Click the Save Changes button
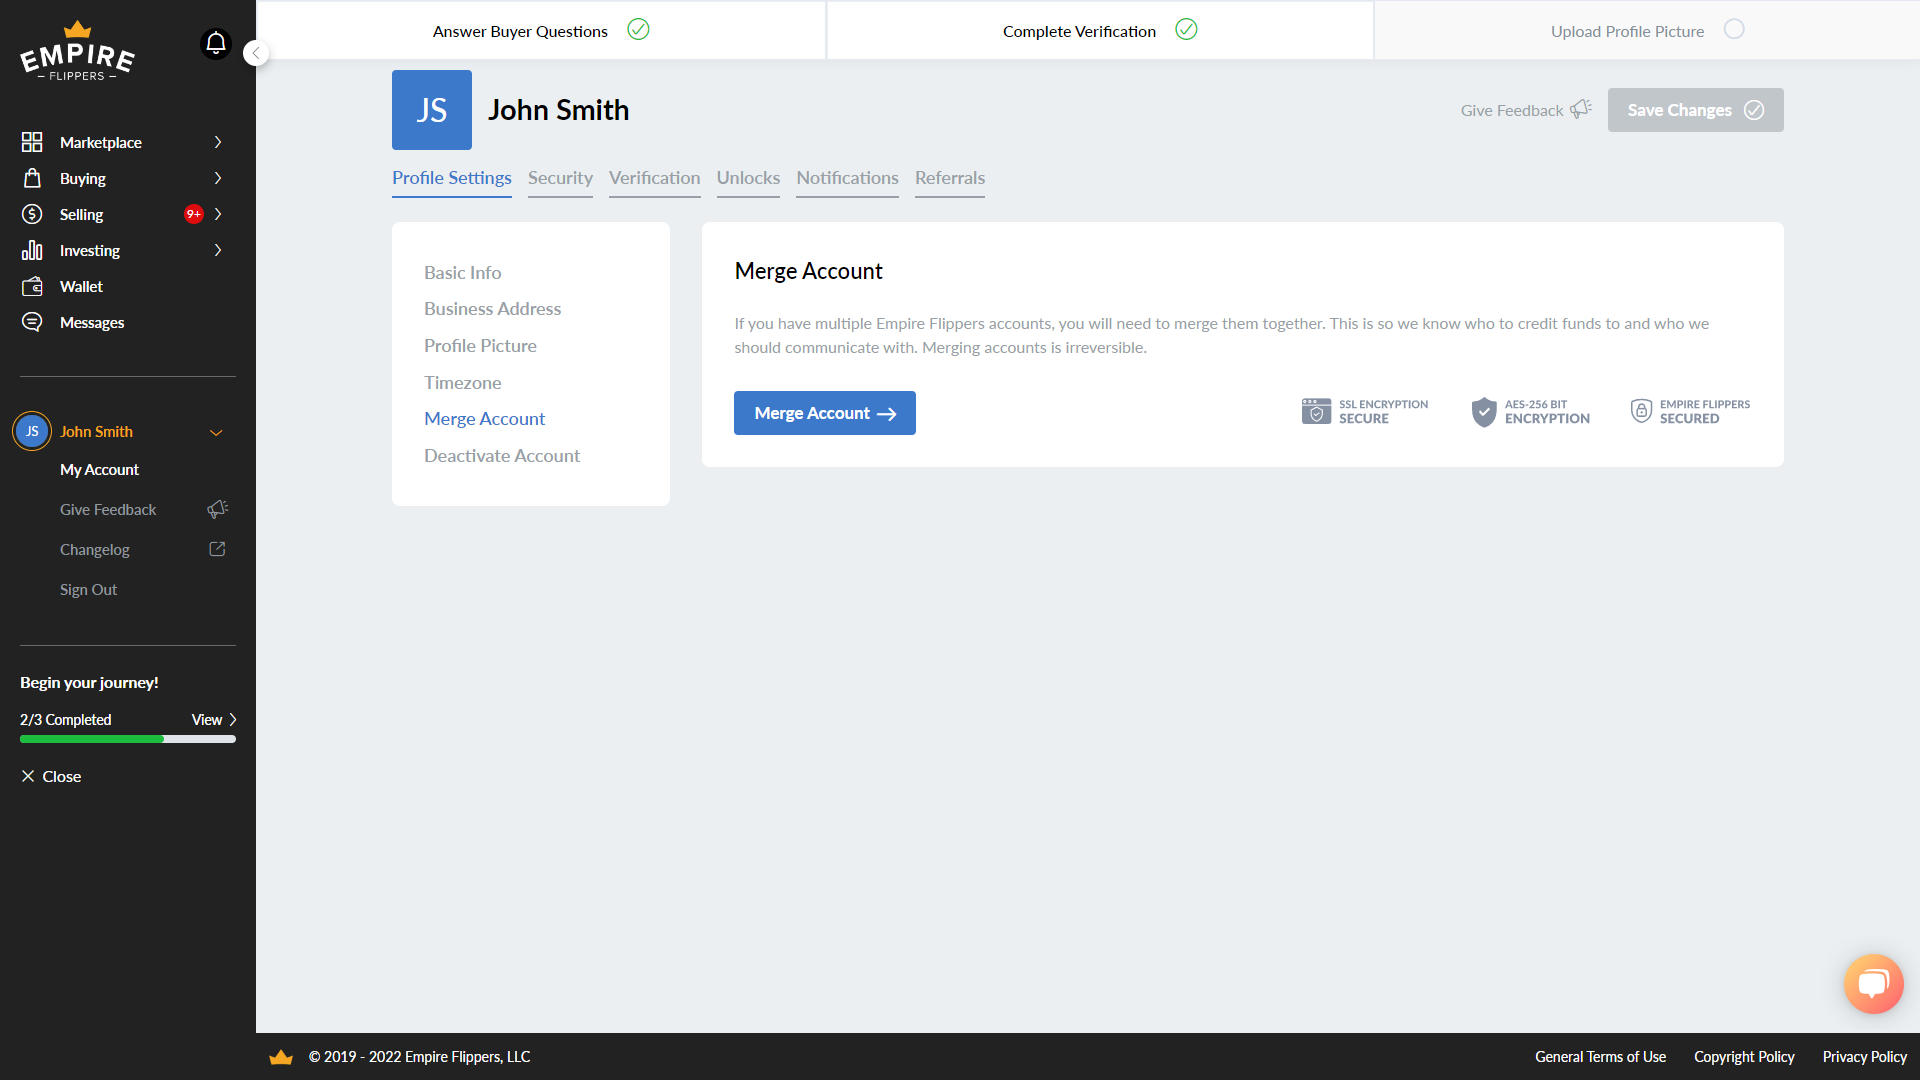This screenshot has width=1920, height=1080. pos(1696,110)
